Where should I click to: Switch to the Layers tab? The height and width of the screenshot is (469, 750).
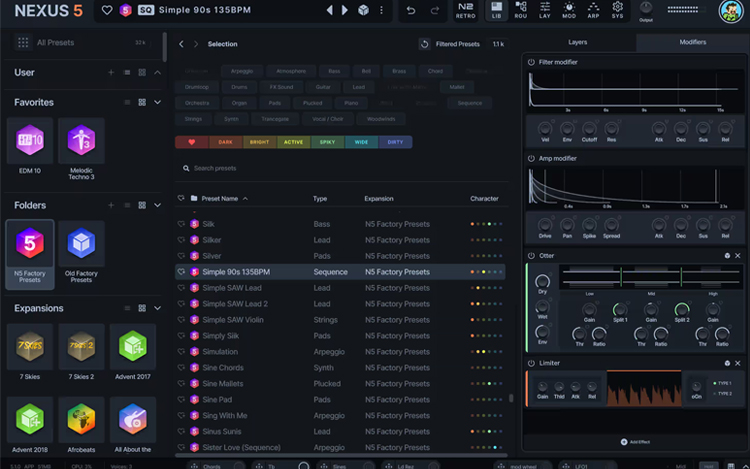(x=578, y=42)
